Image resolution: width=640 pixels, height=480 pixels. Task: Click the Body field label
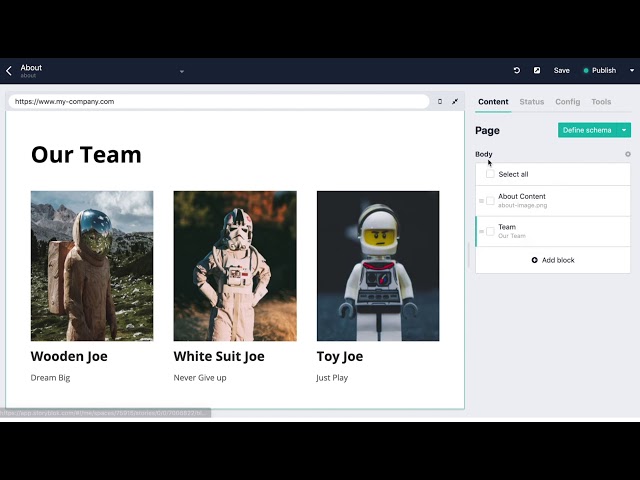[484, 154]
